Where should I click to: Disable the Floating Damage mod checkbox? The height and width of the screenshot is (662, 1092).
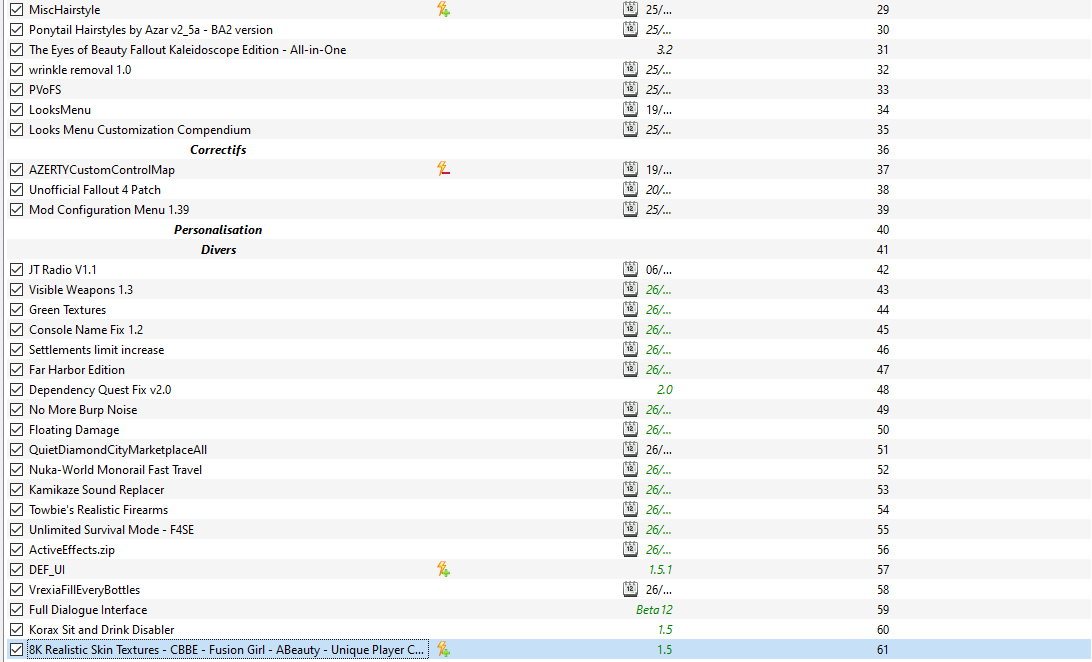tap(17, 430)
